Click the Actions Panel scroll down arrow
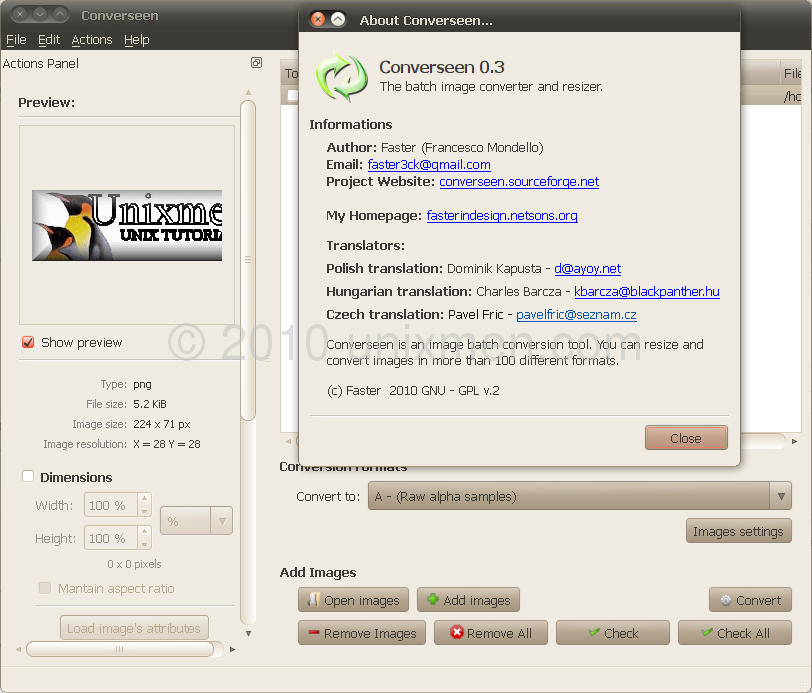This screenshot has width=812, height=693. pos(248,633)
